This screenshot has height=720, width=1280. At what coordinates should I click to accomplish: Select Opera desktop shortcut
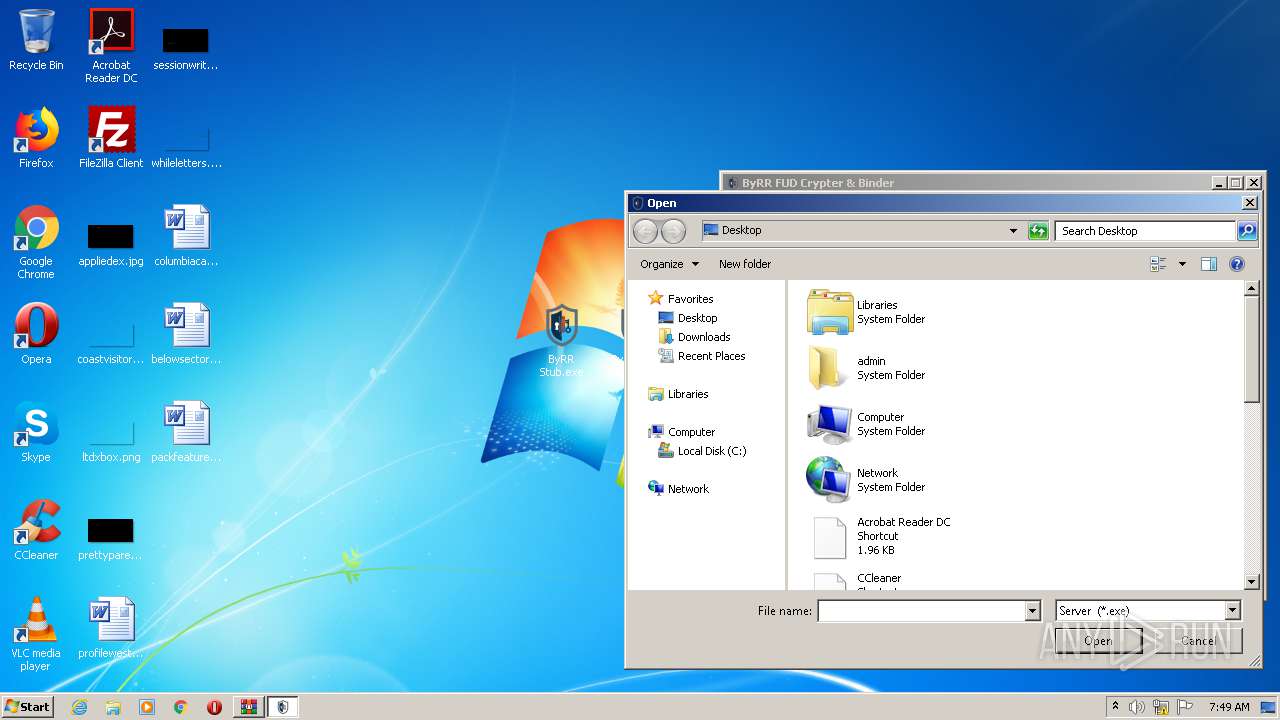coord(36,334)
